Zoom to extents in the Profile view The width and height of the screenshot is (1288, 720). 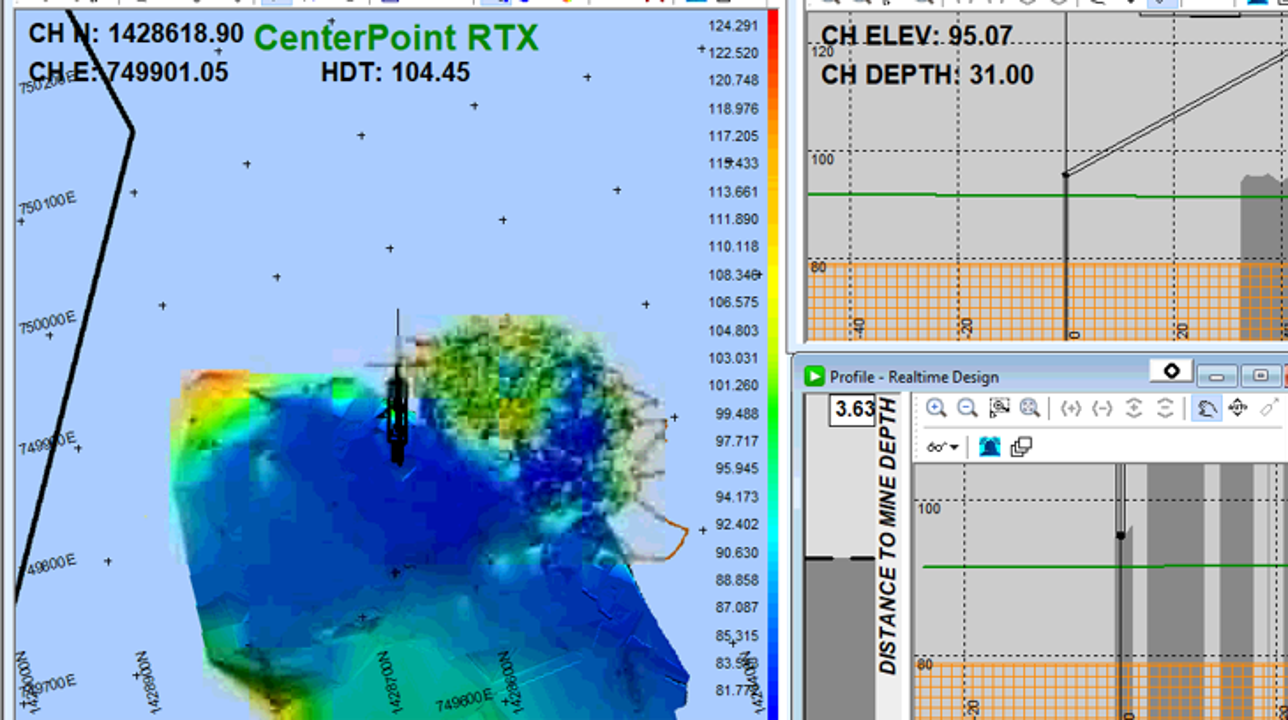click(x=1030, y=408)
